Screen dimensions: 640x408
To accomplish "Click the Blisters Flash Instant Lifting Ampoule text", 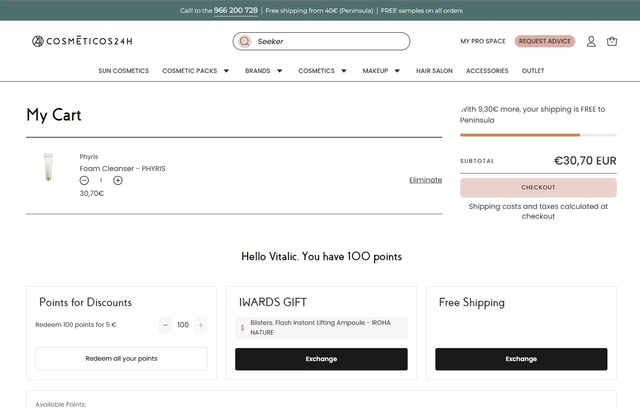I will (x=320, y=328).
